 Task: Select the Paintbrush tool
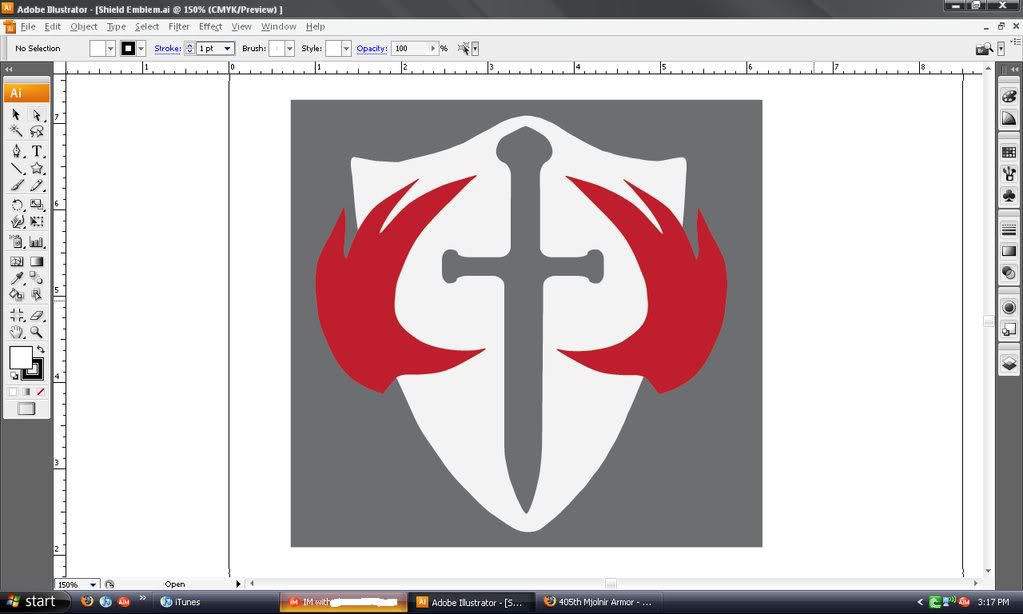click(x=16, y=185)
